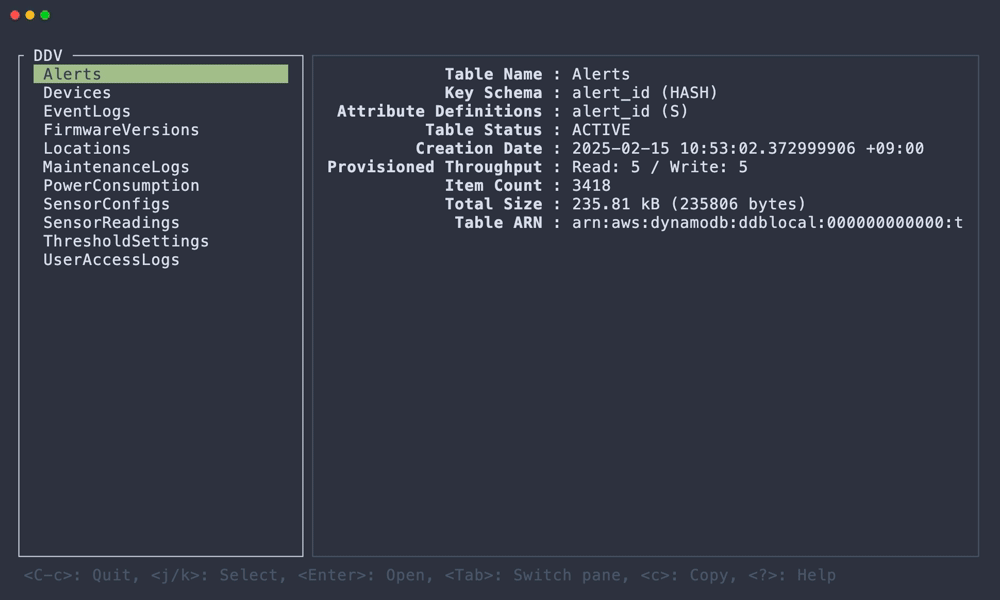The image size is (1000, 600).
Task: Open the SensorReadings table
Action: click(111, 222)
